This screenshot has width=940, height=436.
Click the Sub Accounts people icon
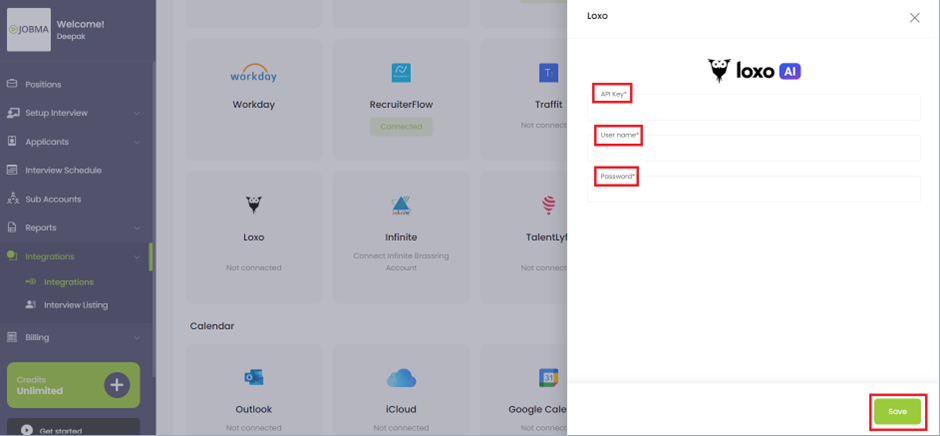(12, 199)
